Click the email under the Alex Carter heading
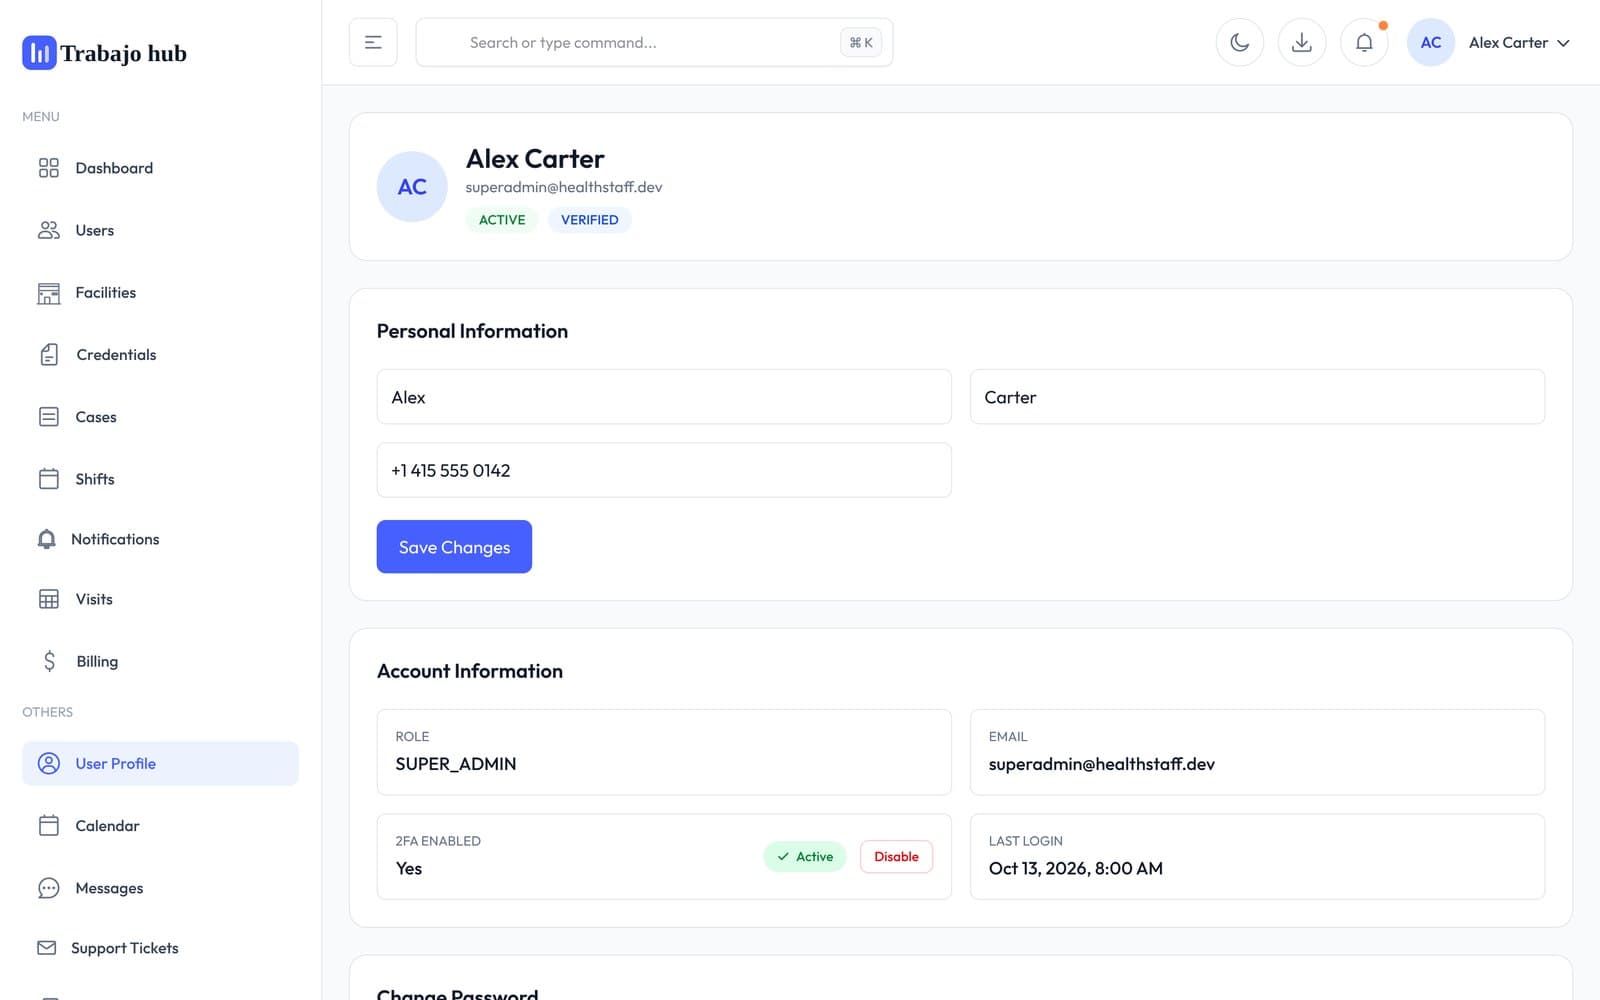The image size is (1600, 1000). click(x=564, y=187)
